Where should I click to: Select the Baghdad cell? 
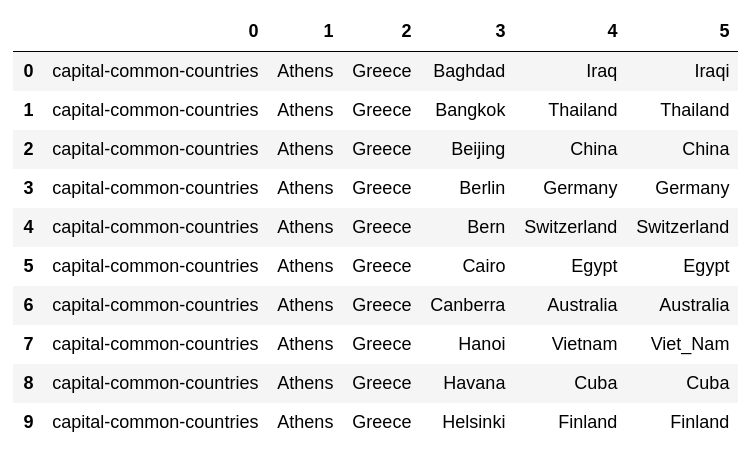point(469,71)
